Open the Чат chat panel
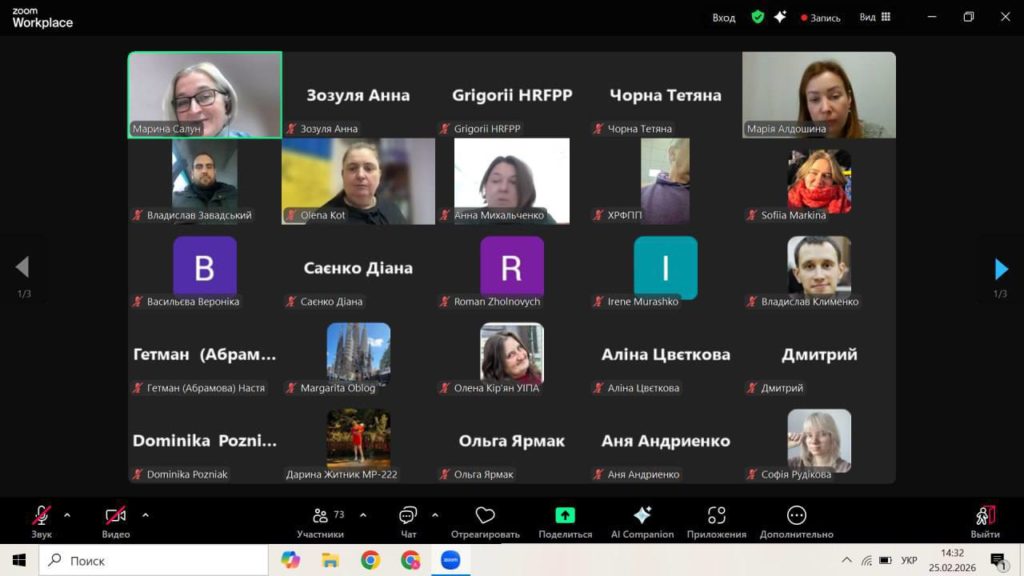This screenshot has height=576, width=1024. tap(408, 521)
